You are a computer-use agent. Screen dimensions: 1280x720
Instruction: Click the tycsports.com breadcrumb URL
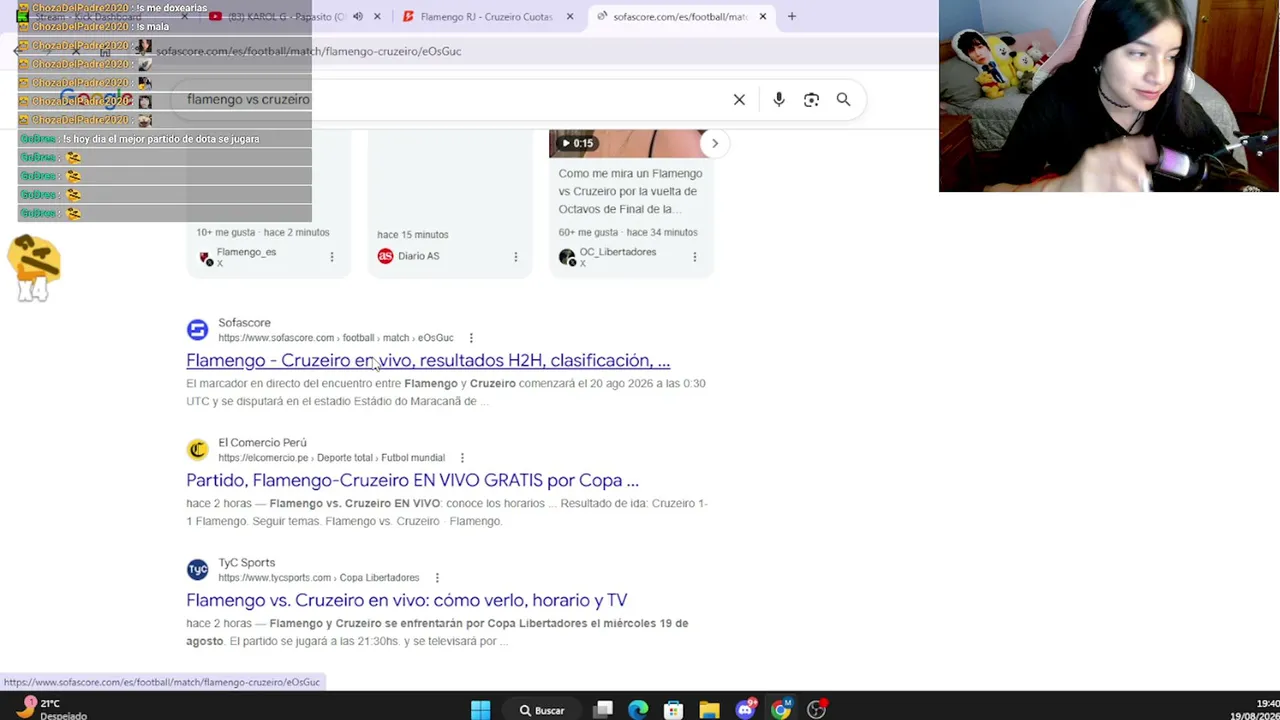318,578
